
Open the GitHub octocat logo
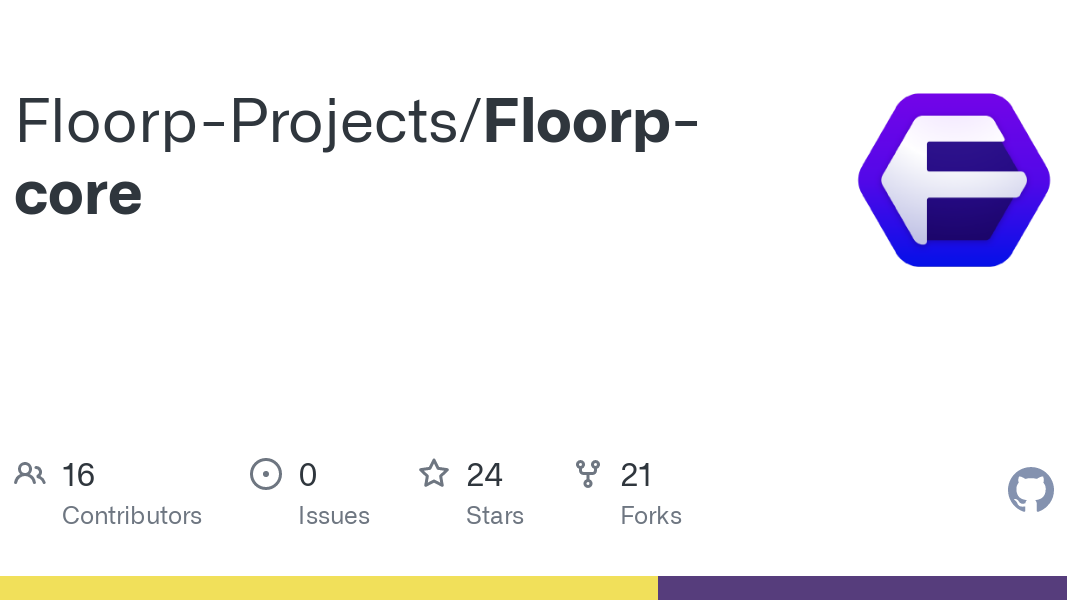(1031, 490)
